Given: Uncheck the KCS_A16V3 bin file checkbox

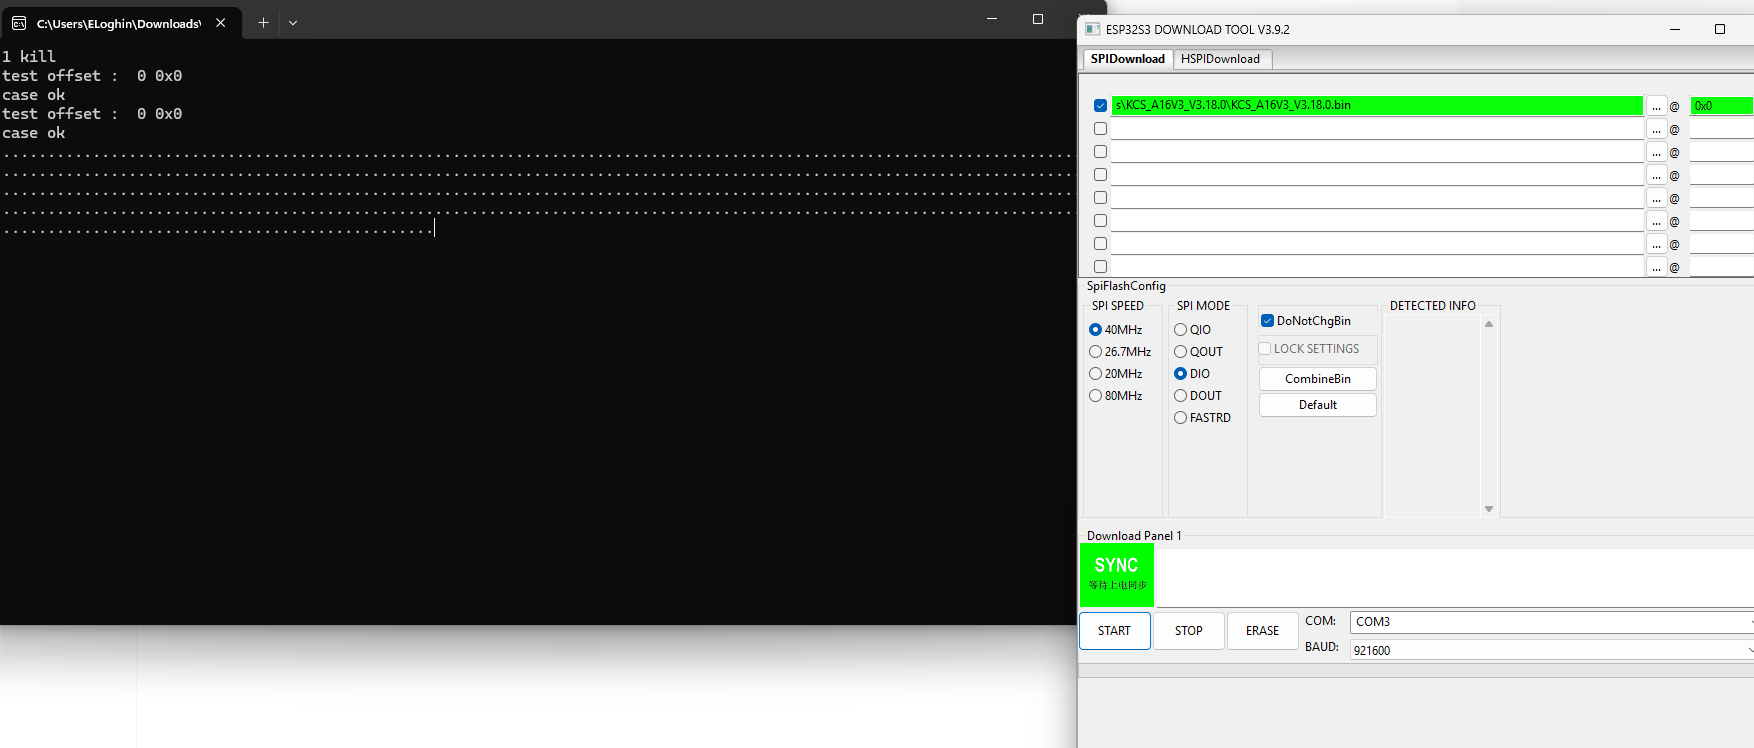Looking at the screenshot, I should [1100, 106].
